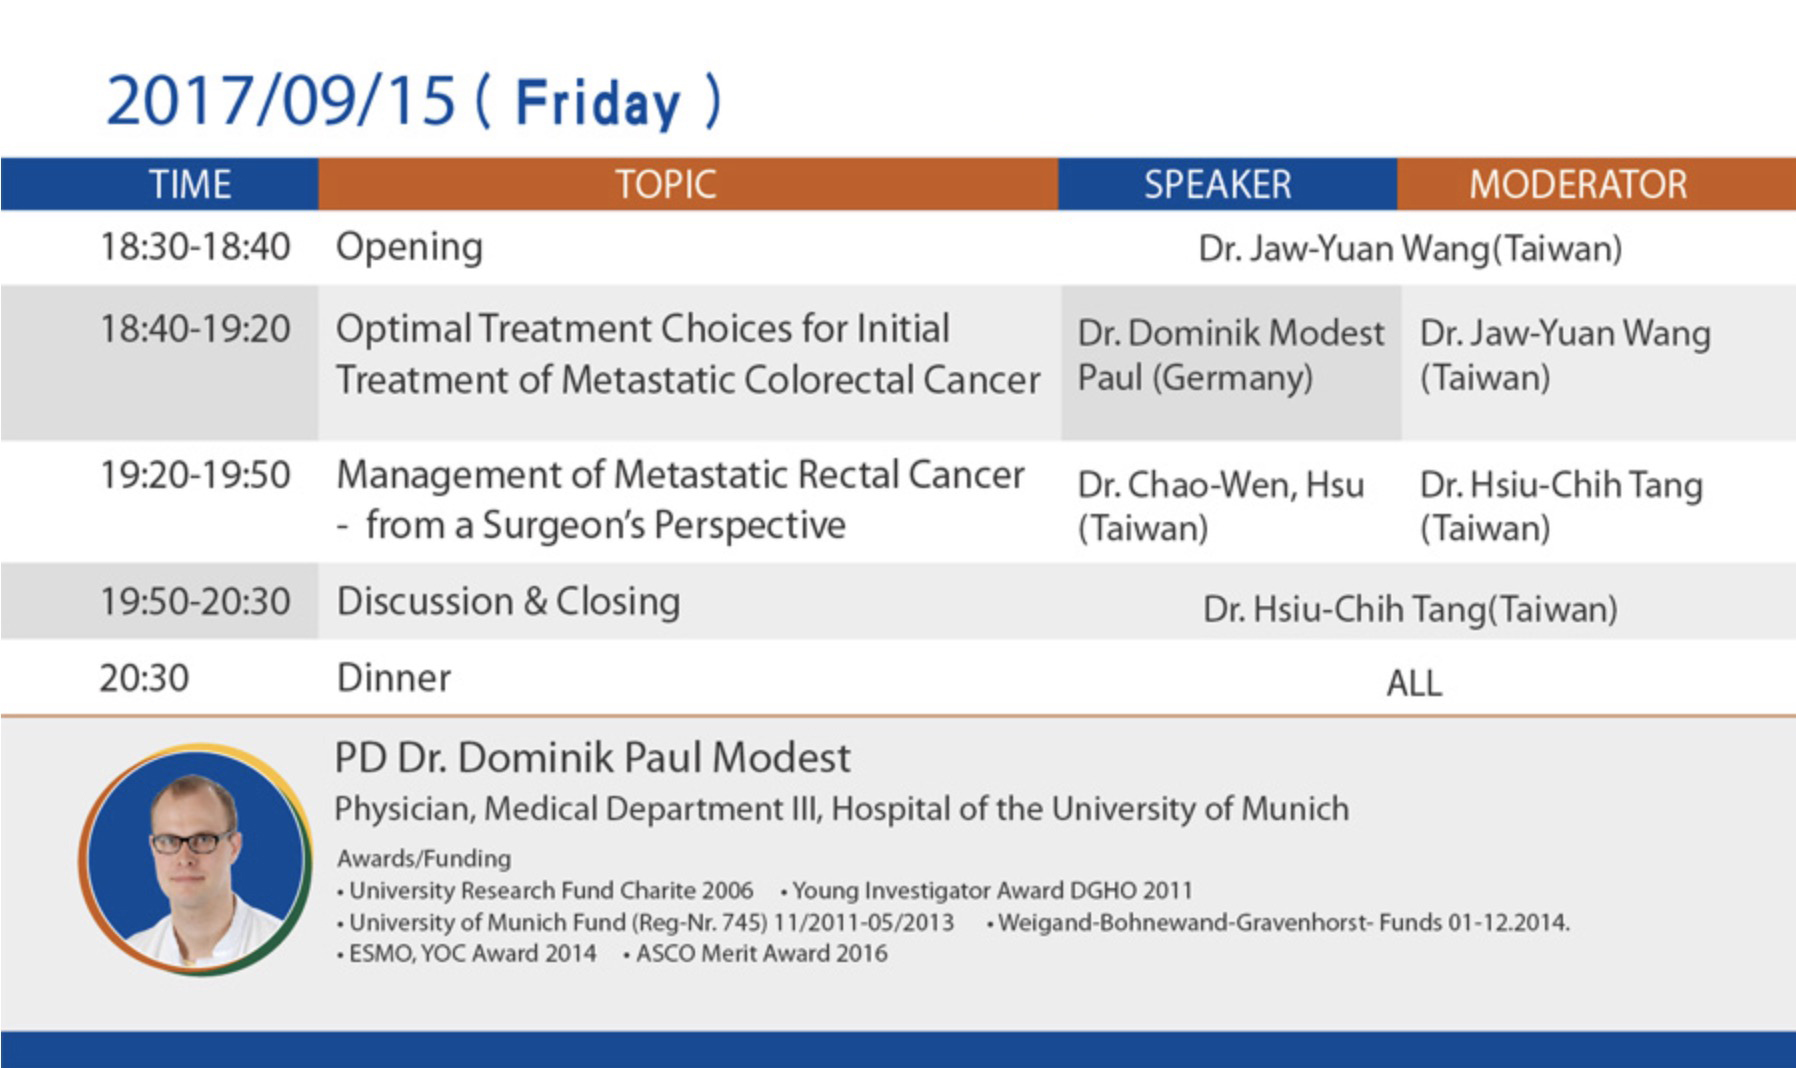This screenshot has width=1796, height=1068.
Task: Select the Discussion & Closing row
Action: point(898,601)
